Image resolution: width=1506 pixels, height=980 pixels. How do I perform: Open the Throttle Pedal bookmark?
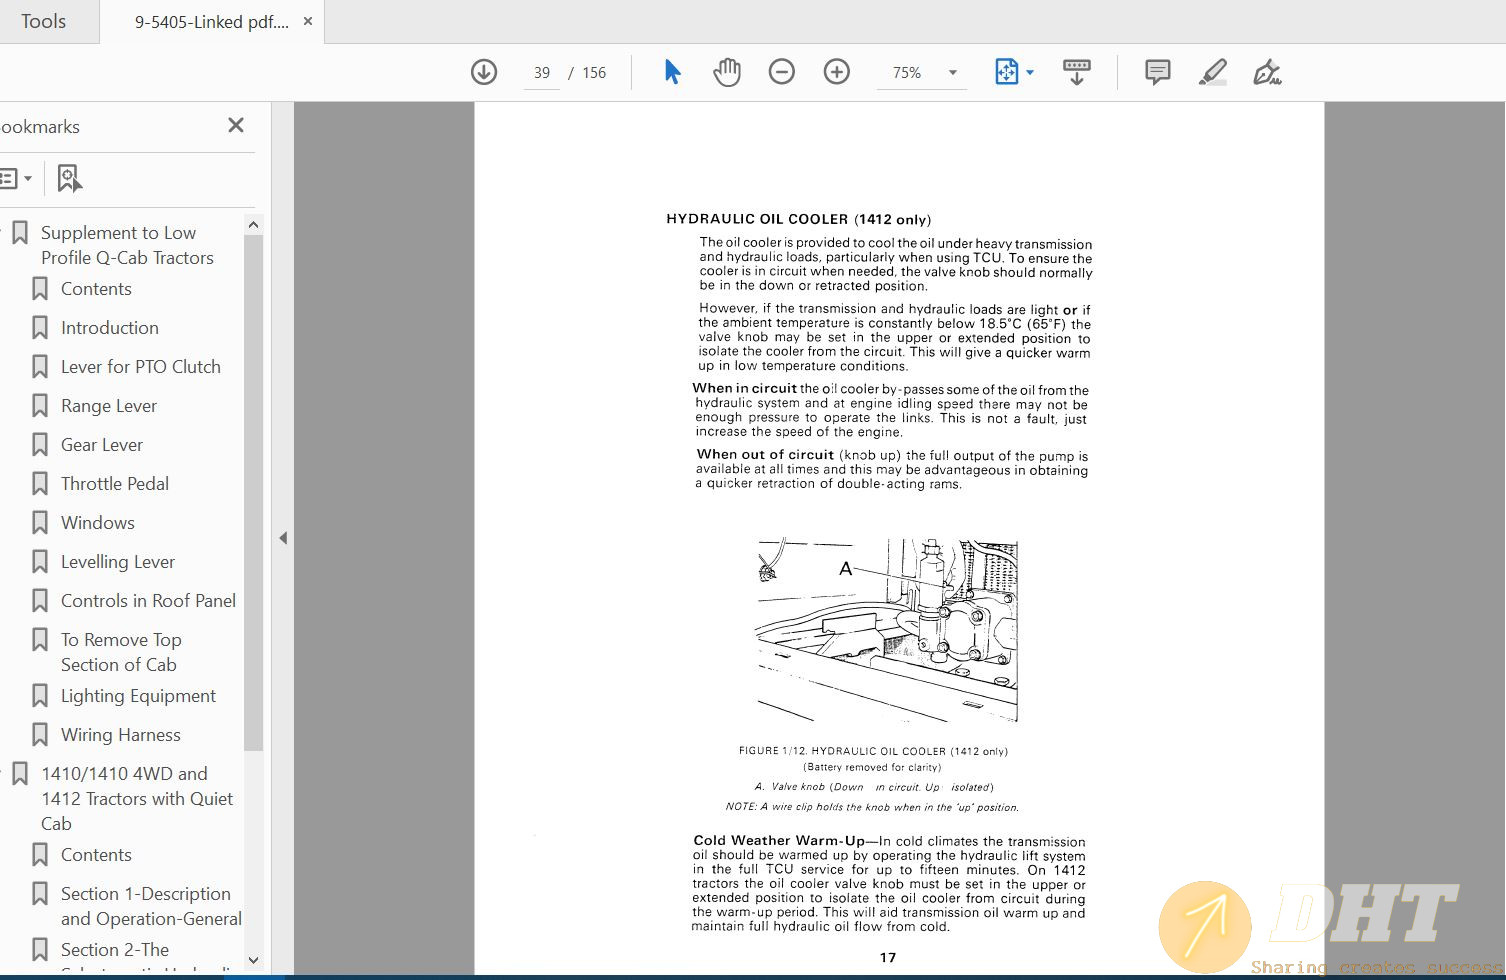(x=115, y=484)
